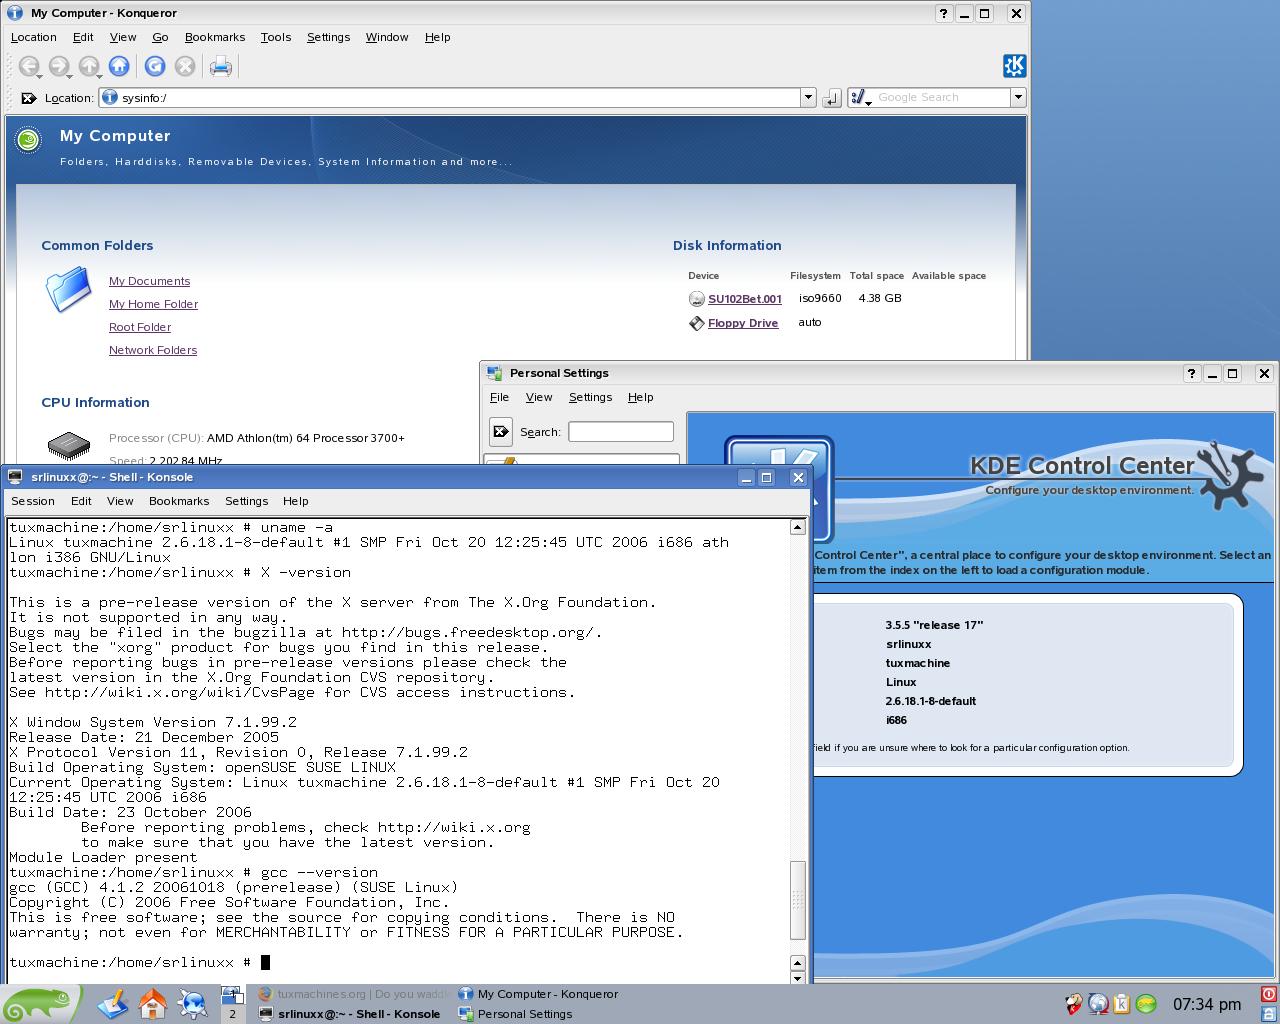Go to Home URL in Konqueror toolbar

point(119,67)
